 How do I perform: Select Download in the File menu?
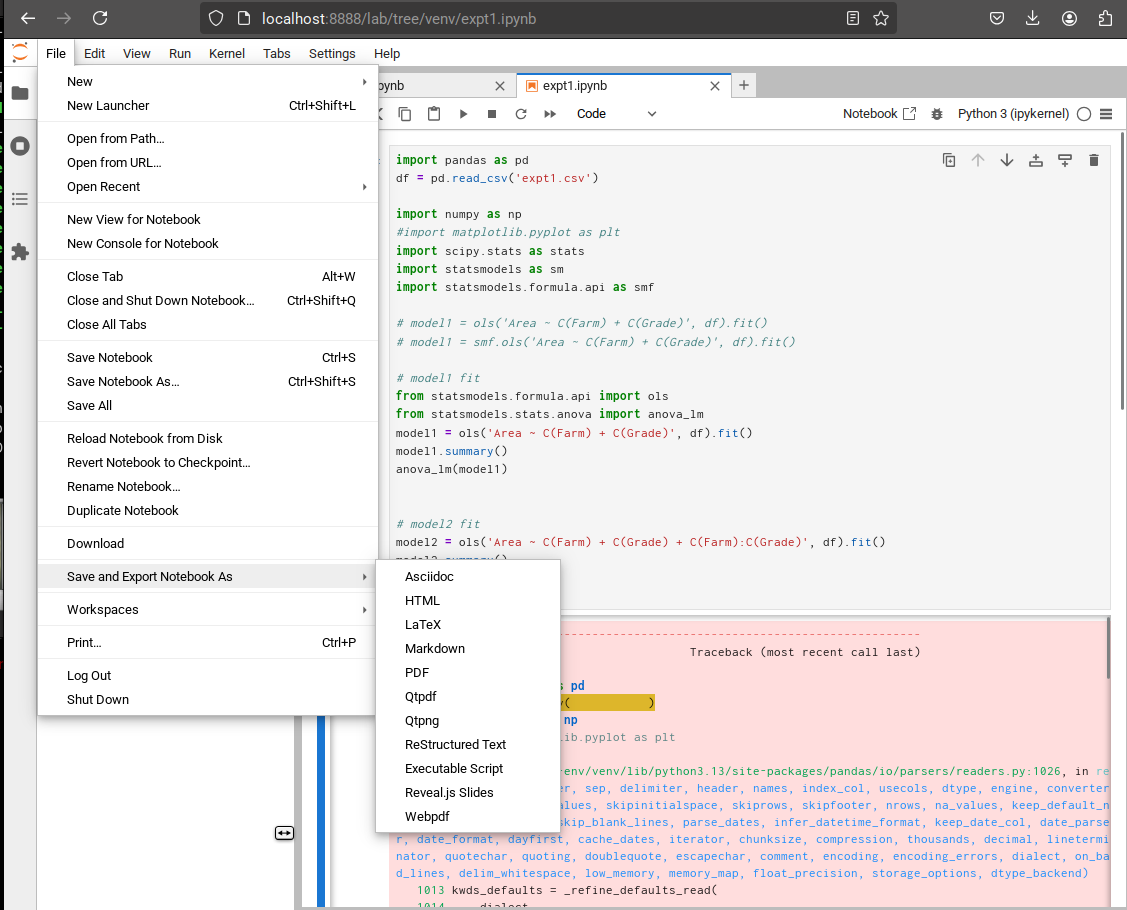(207, 543)
